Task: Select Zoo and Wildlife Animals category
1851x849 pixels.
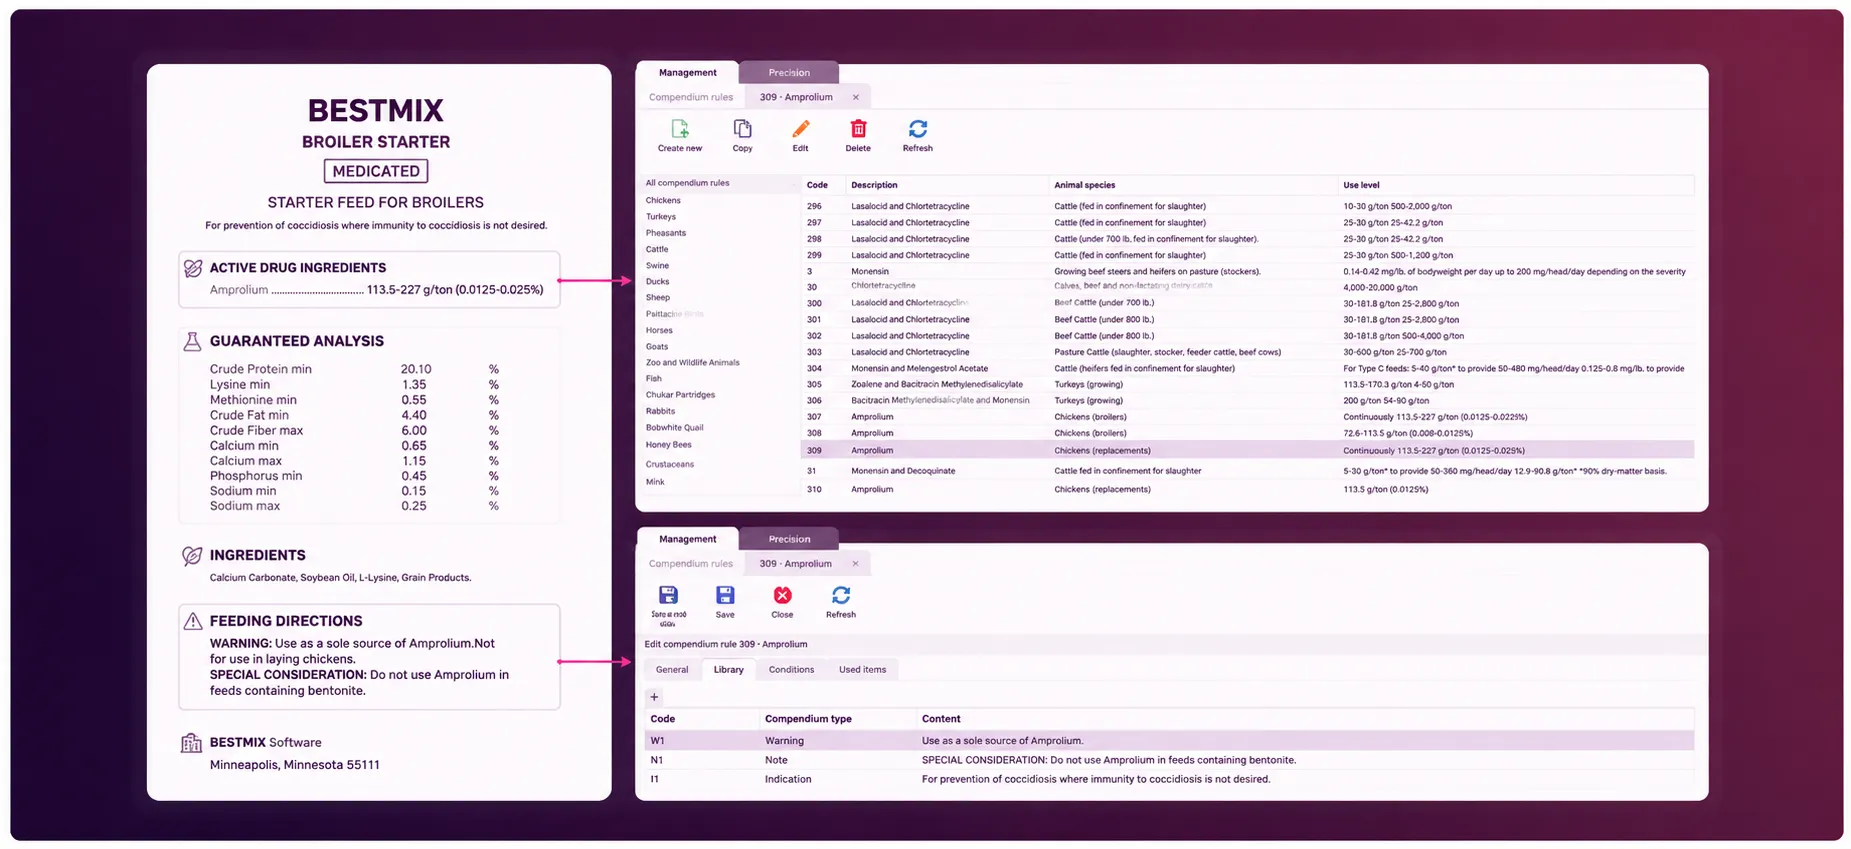Action: [x=692, y=362]
